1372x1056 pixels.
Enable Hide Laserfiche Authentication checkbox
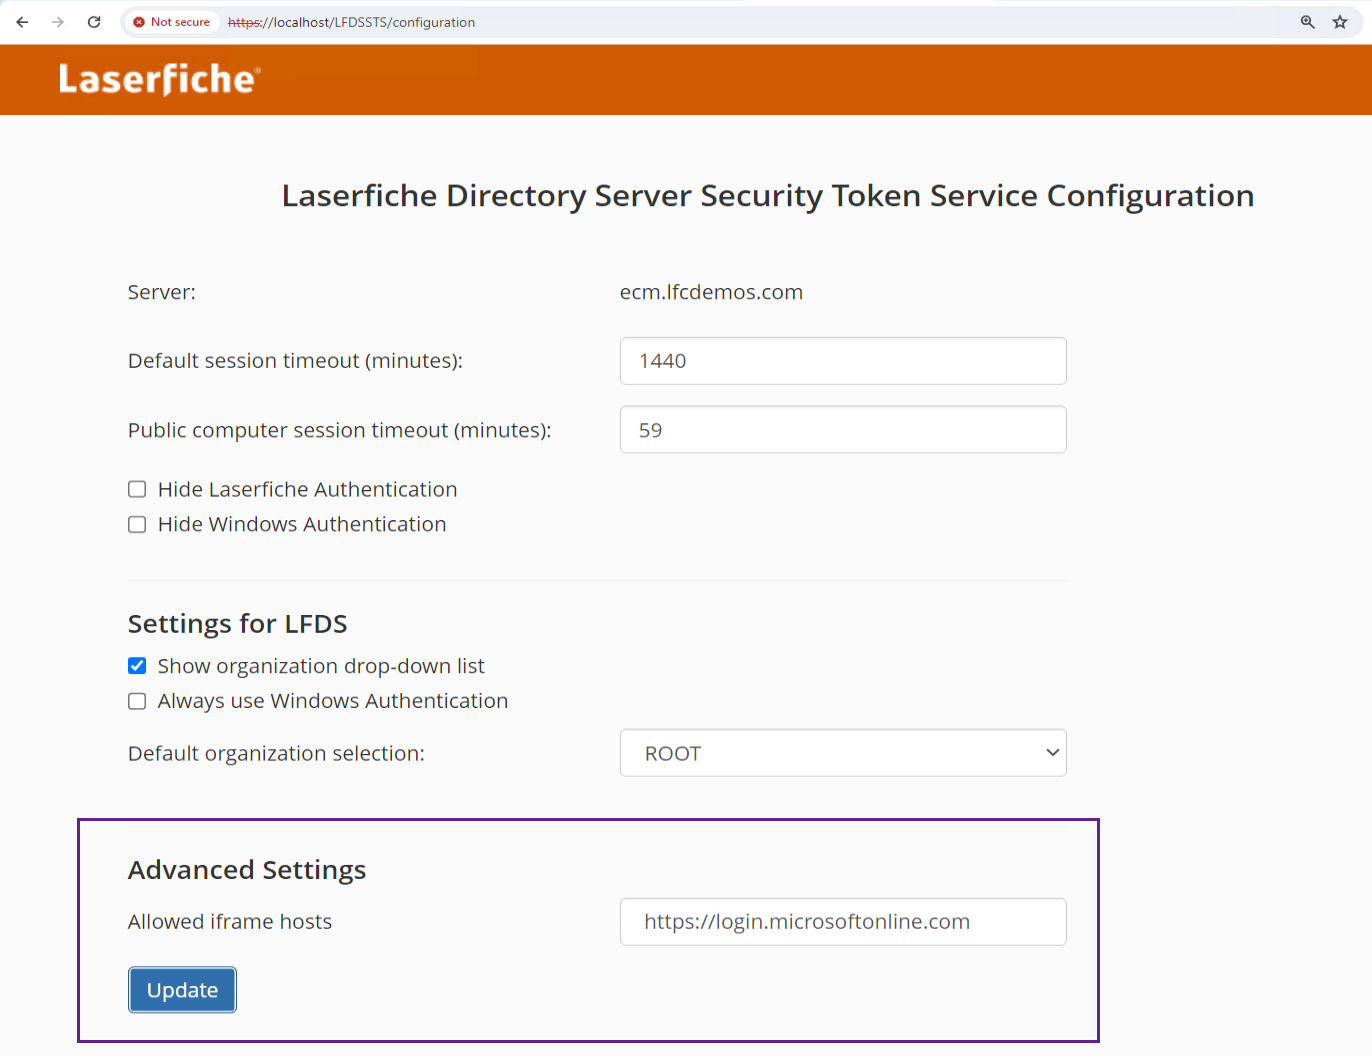(x=137, y=489)
